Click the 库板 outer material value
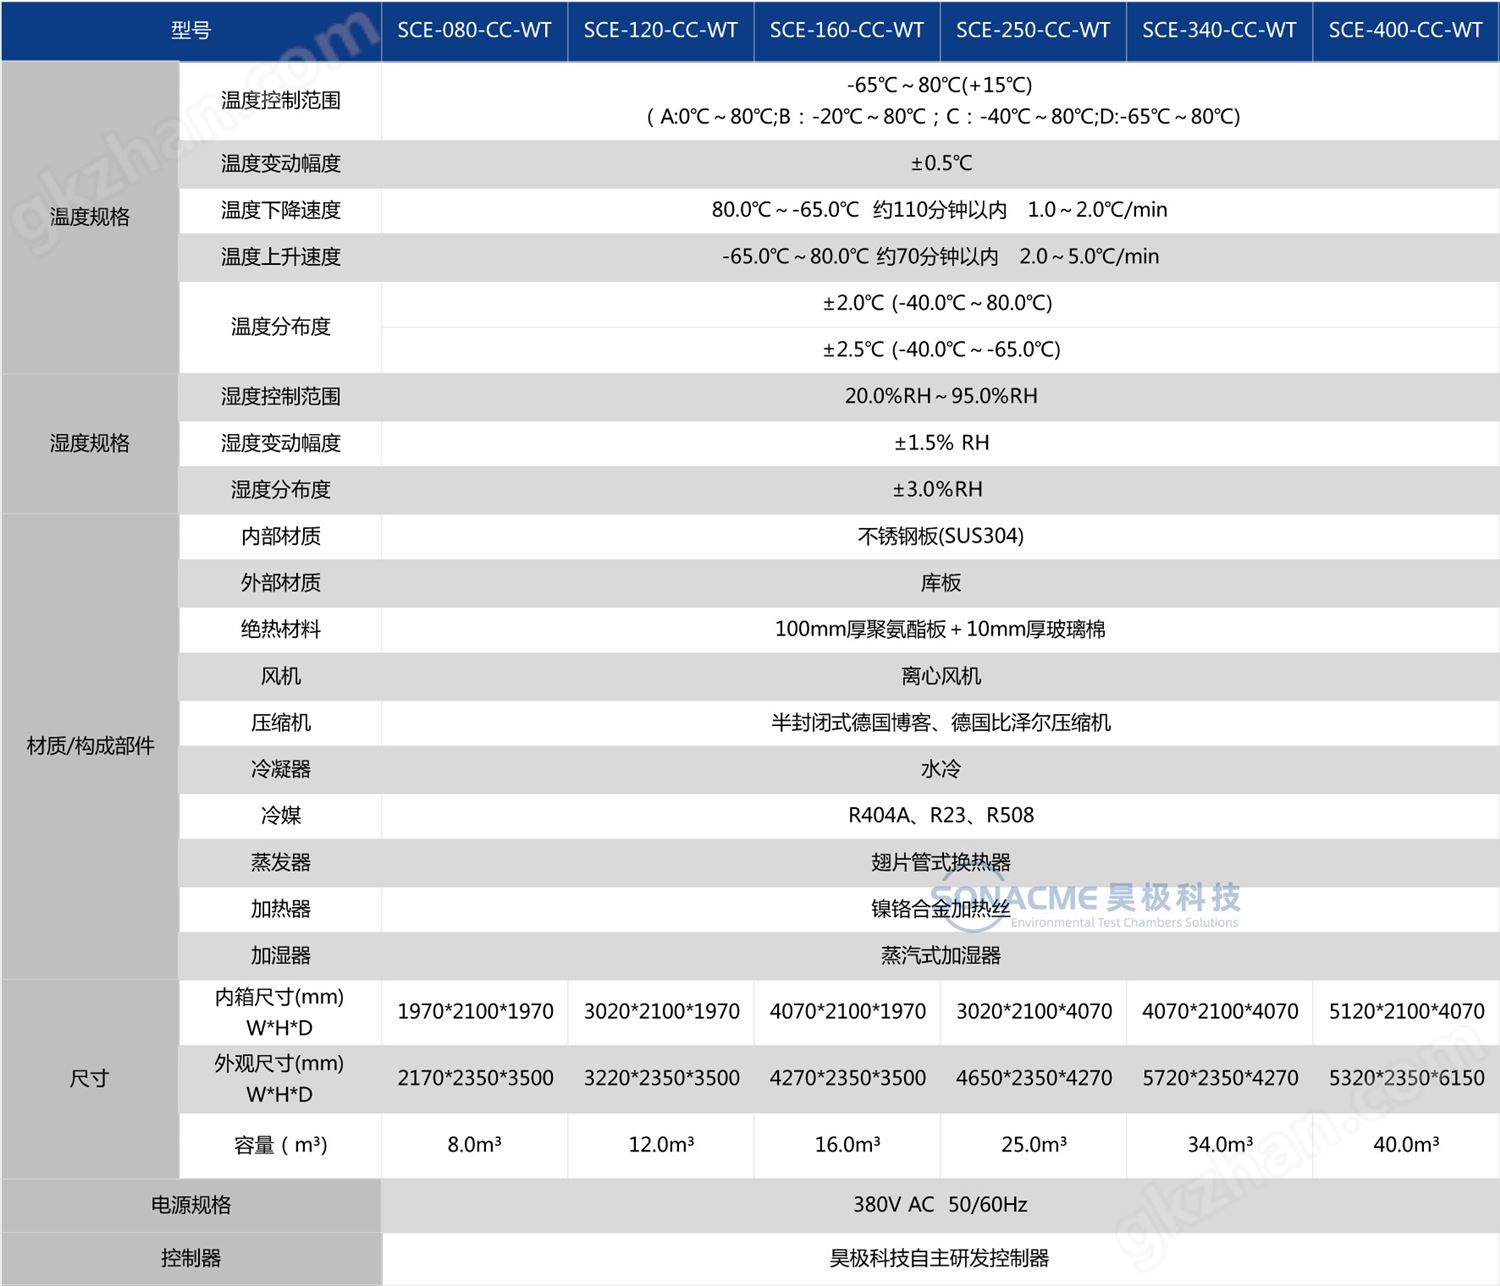 click(941, 583)
